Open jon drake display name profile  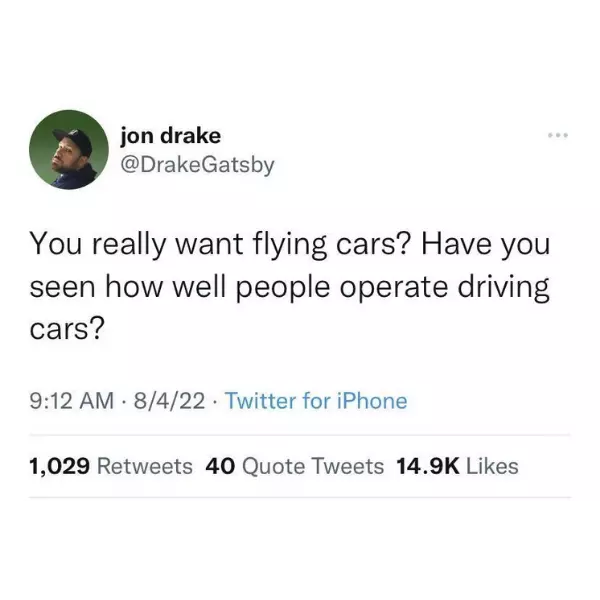(x=171, y=136)
